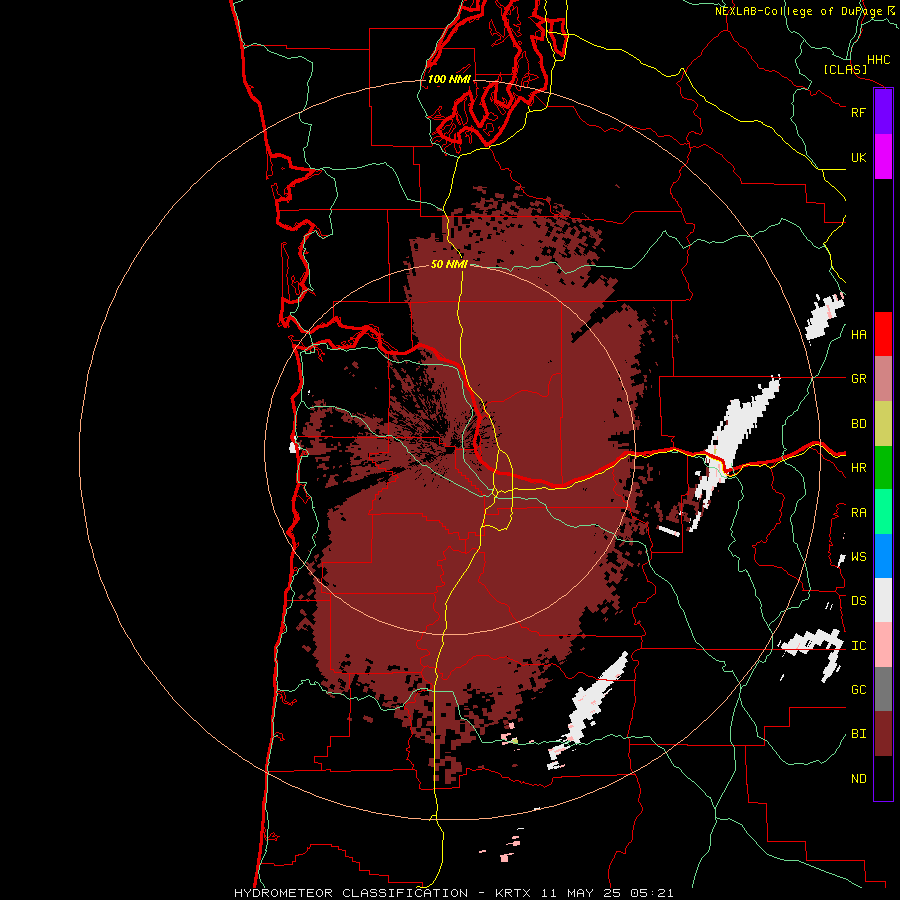Click the 'WS' legend label
Viewport: 900px width, 900px height.
tap(858, 557)
